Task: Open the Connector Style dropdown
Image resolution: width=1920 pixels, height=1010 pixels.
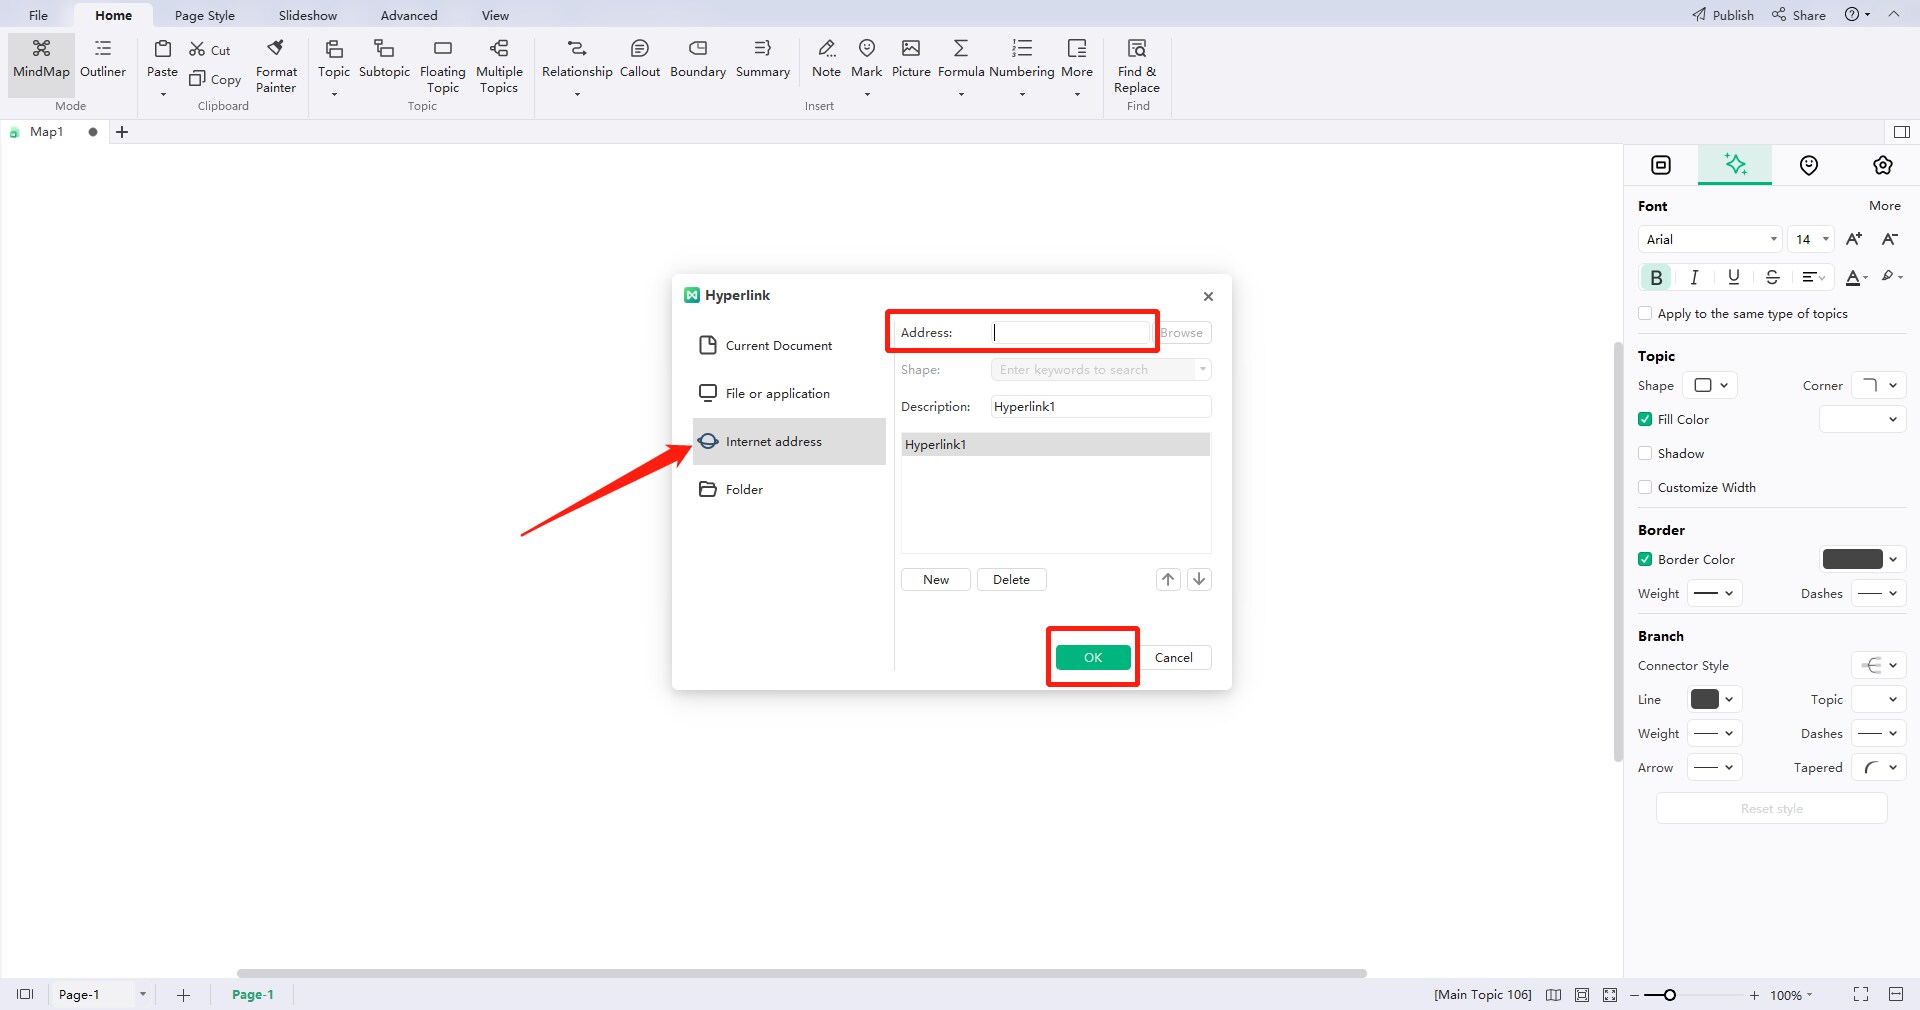Action: (x=1879, y=665)
